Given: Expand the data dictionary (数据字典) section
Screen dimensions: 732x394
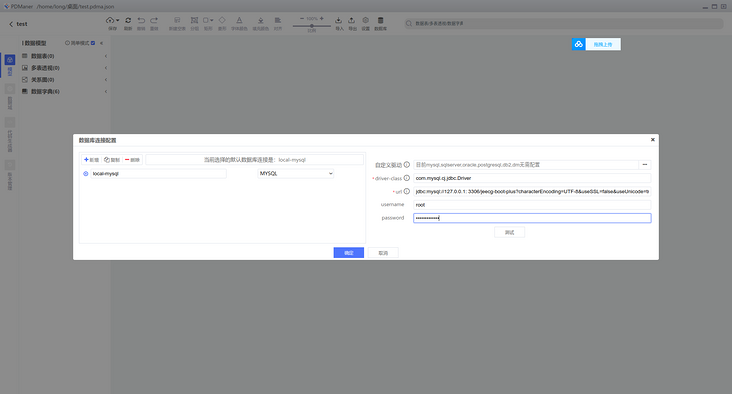Looking at the screenshot, I should [x=106, y=91].
